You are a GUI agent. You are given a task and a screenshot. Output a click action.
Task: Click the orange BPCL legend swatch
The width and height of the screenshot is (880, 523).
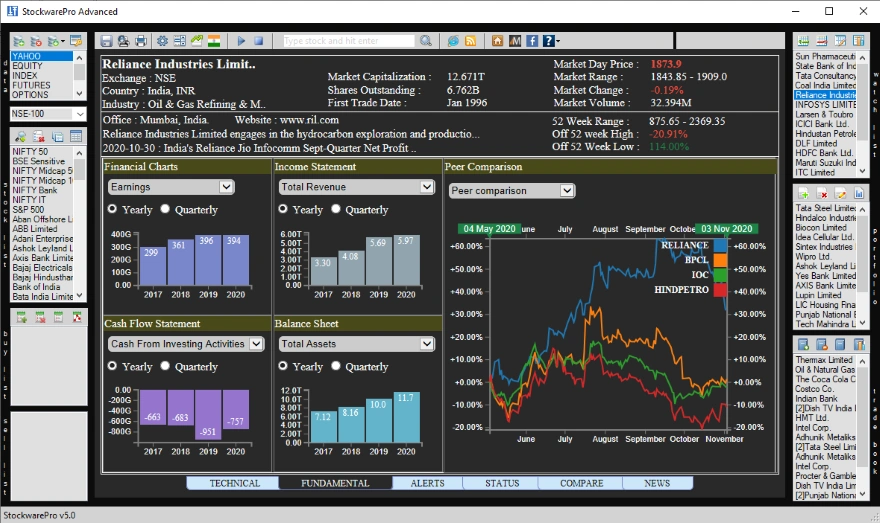click(x=720, y=260)
